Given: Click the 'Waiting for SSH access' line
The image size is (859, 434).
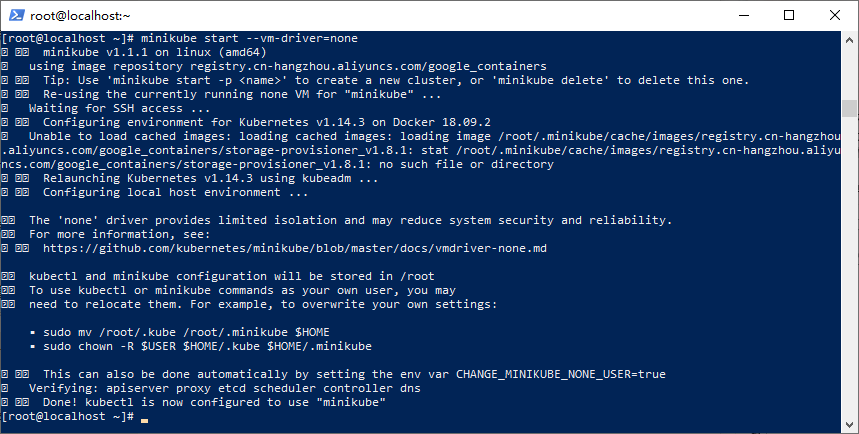Looking at the screenshot, I should pyautogui.click(x=119, y=108).
